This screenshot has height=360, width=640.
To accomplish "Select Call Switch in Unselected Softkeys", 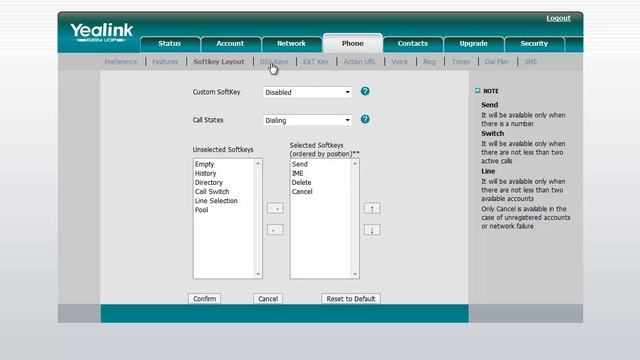I will pyautogui.click(x=212, y=191).
